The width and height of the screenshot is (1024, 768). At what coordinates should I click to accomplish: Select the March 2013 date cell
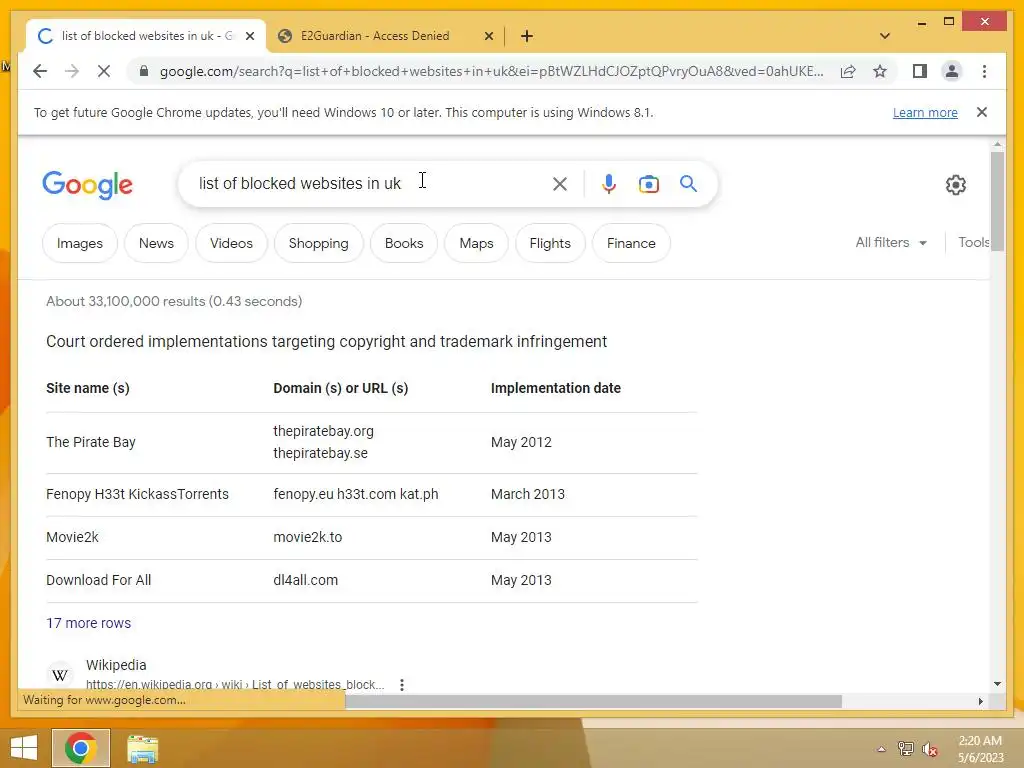pos(528,494)
